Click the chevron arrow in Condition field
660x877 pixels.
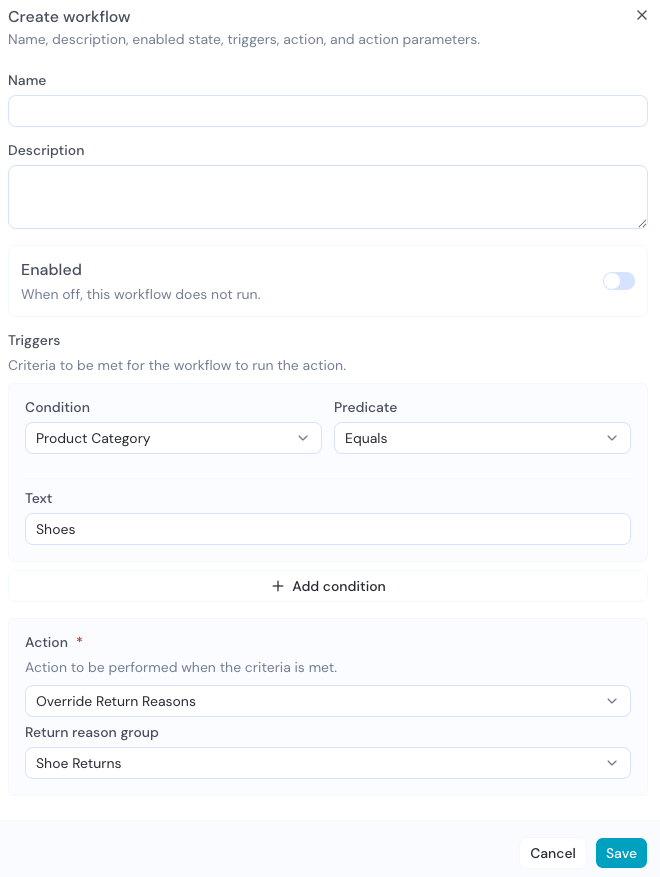[303, 438]
